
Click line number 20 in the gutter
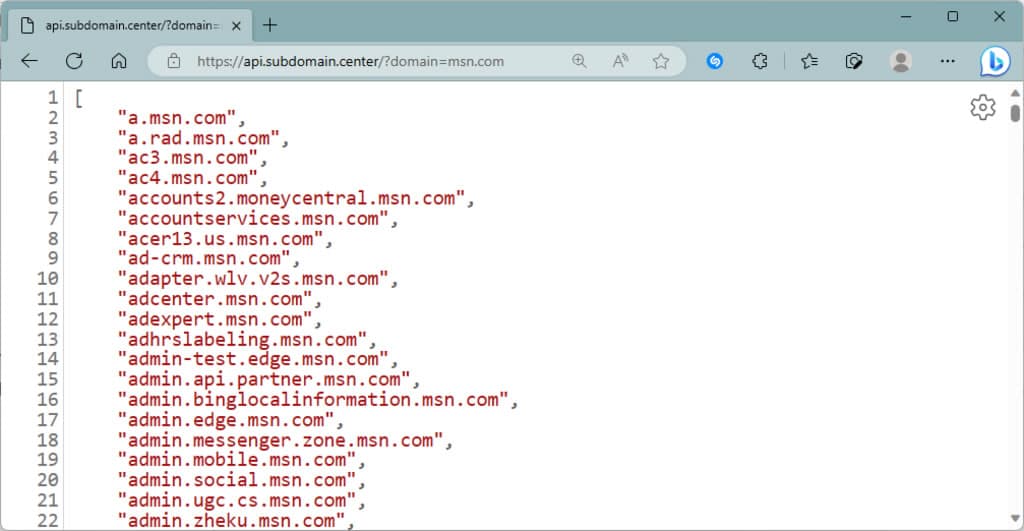(48, 480)
